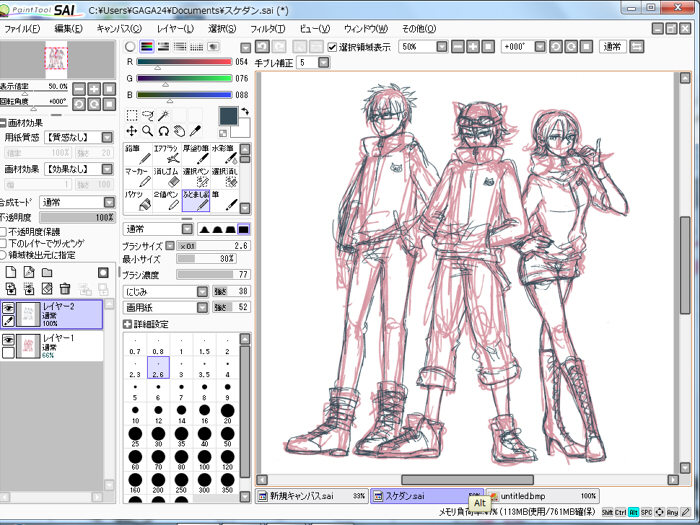Flip the view horizontally from toolbar

coord(637,46)
